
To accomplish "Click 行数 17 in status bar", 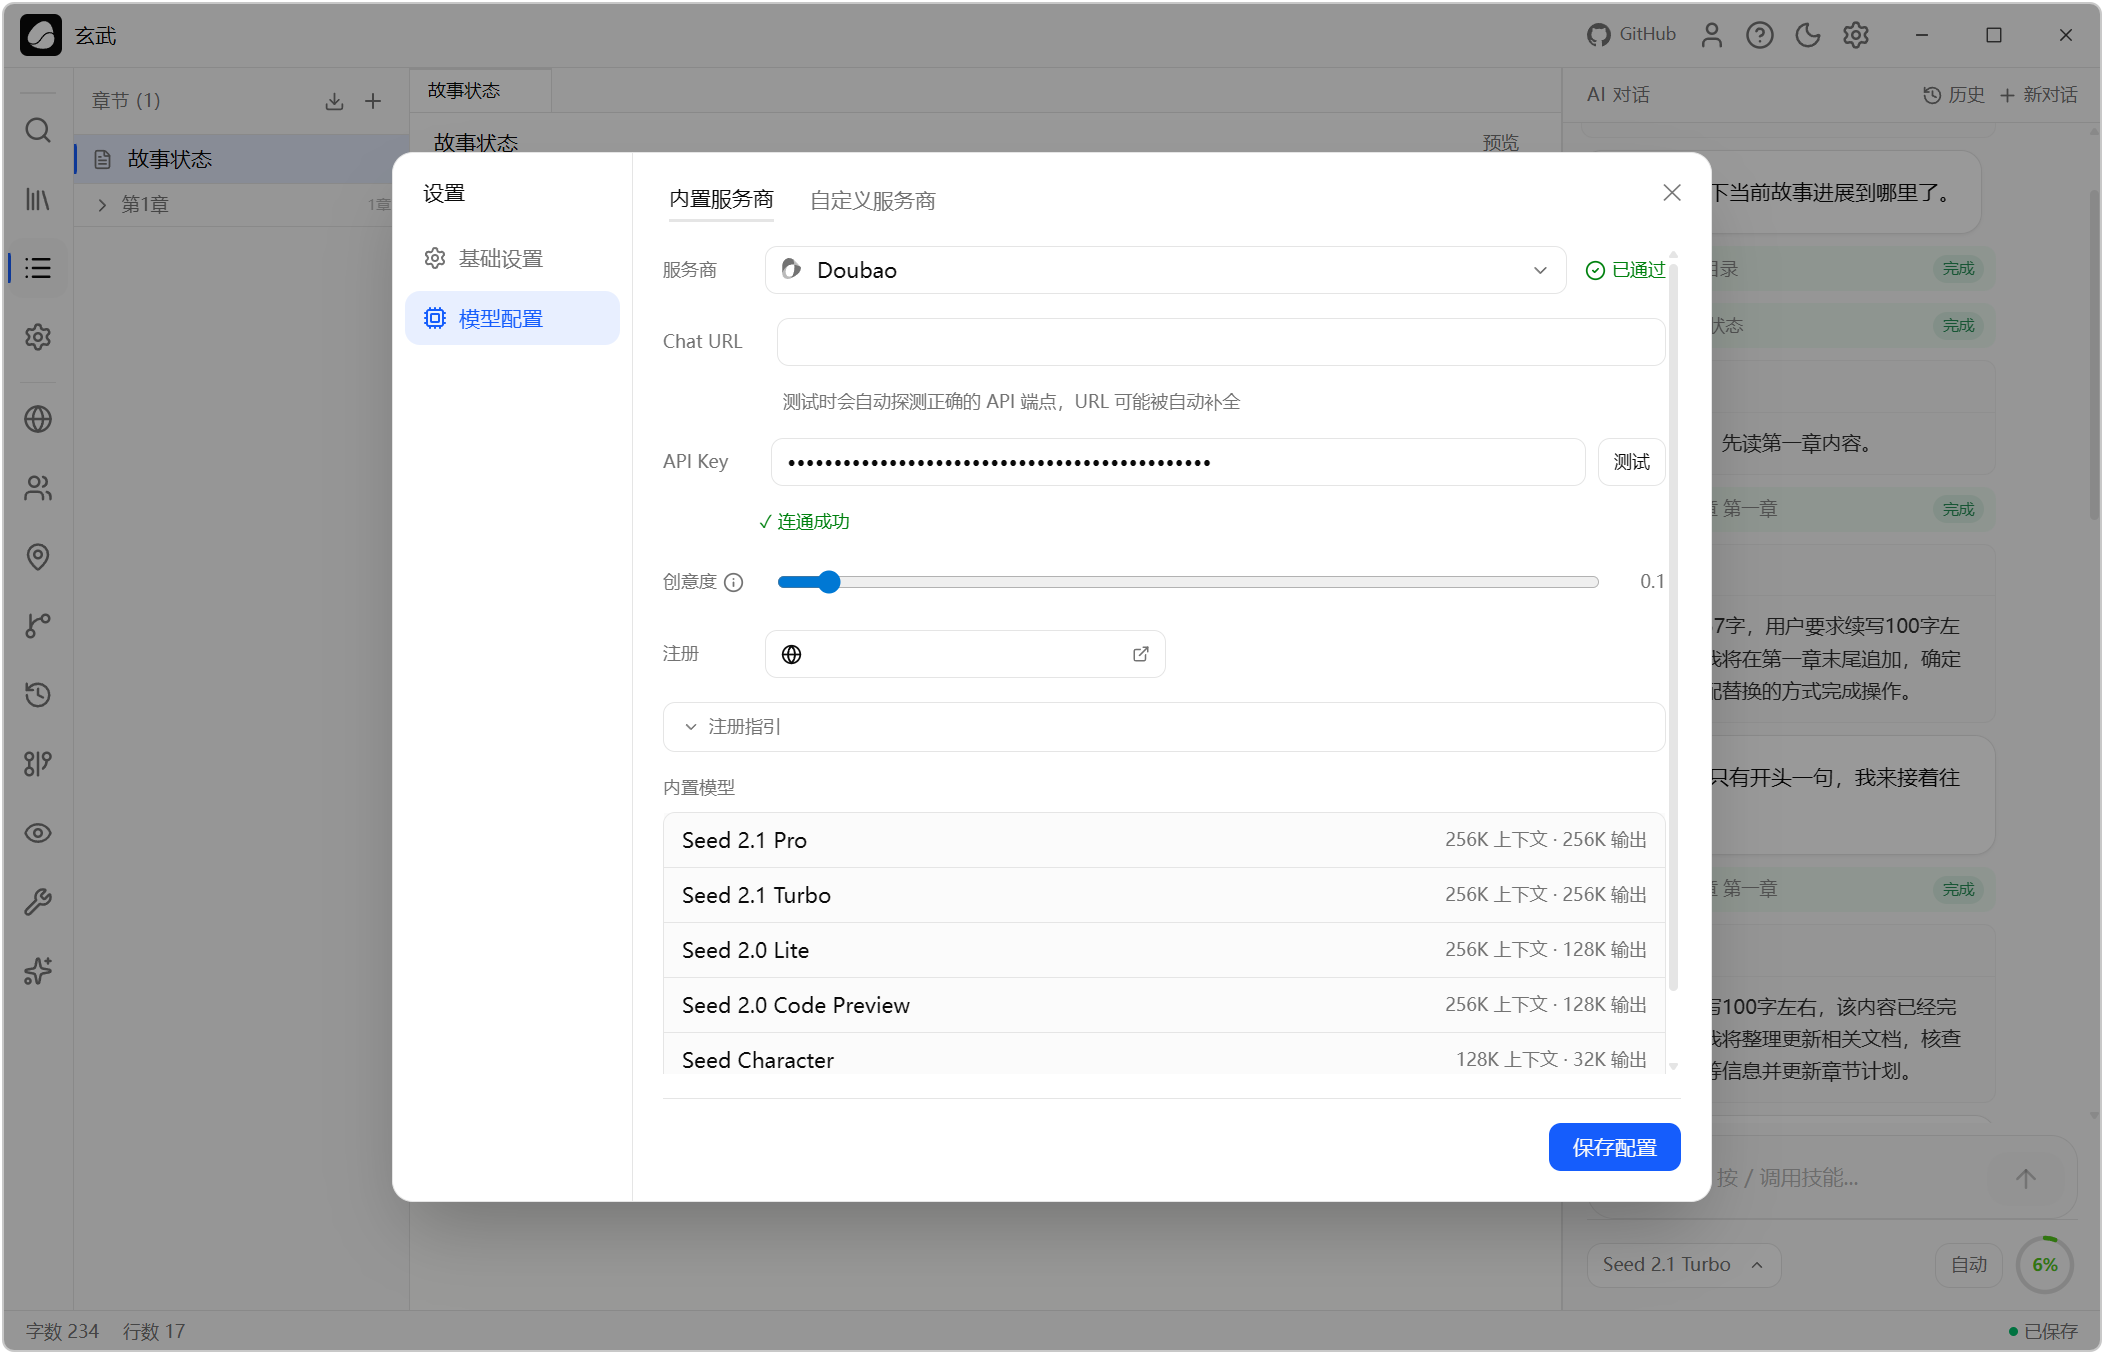I will coord(154,1332).
